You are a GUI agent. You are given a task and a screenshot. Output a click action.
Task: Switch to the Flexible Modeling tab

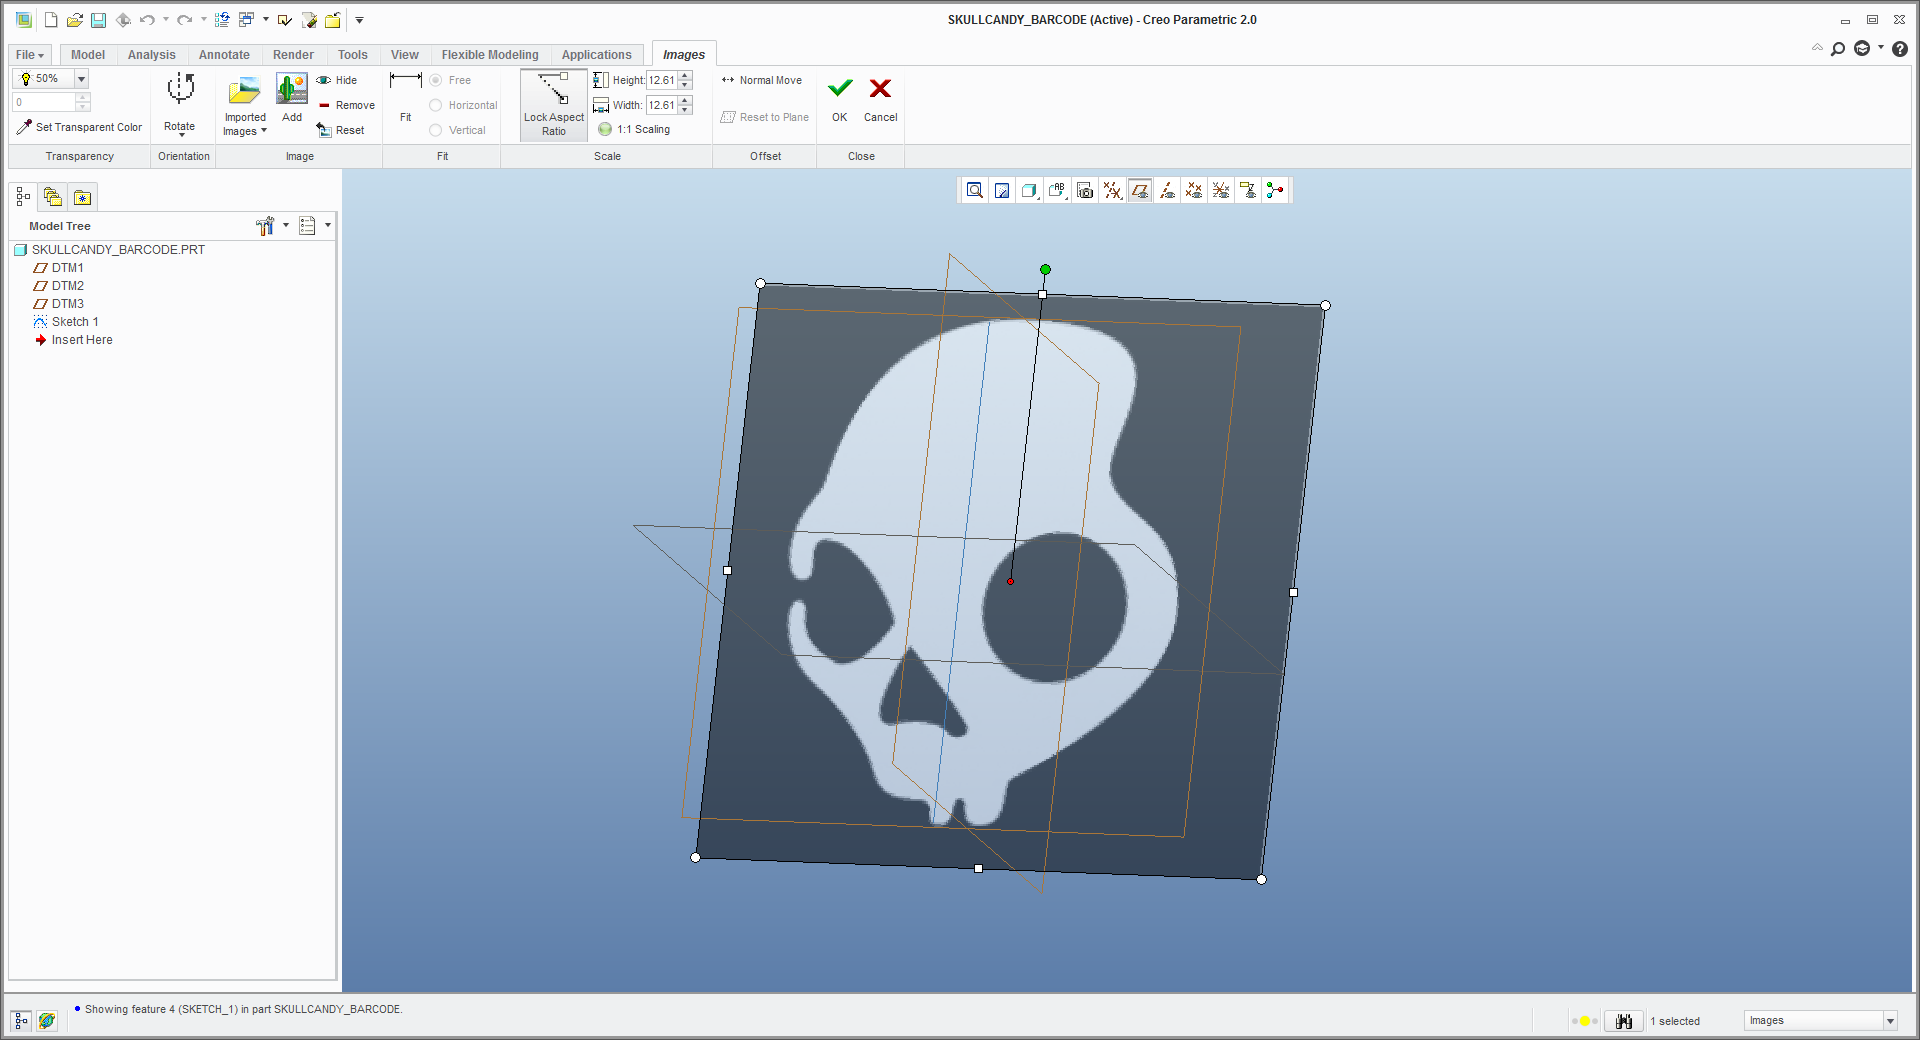[x=489, y=55]
